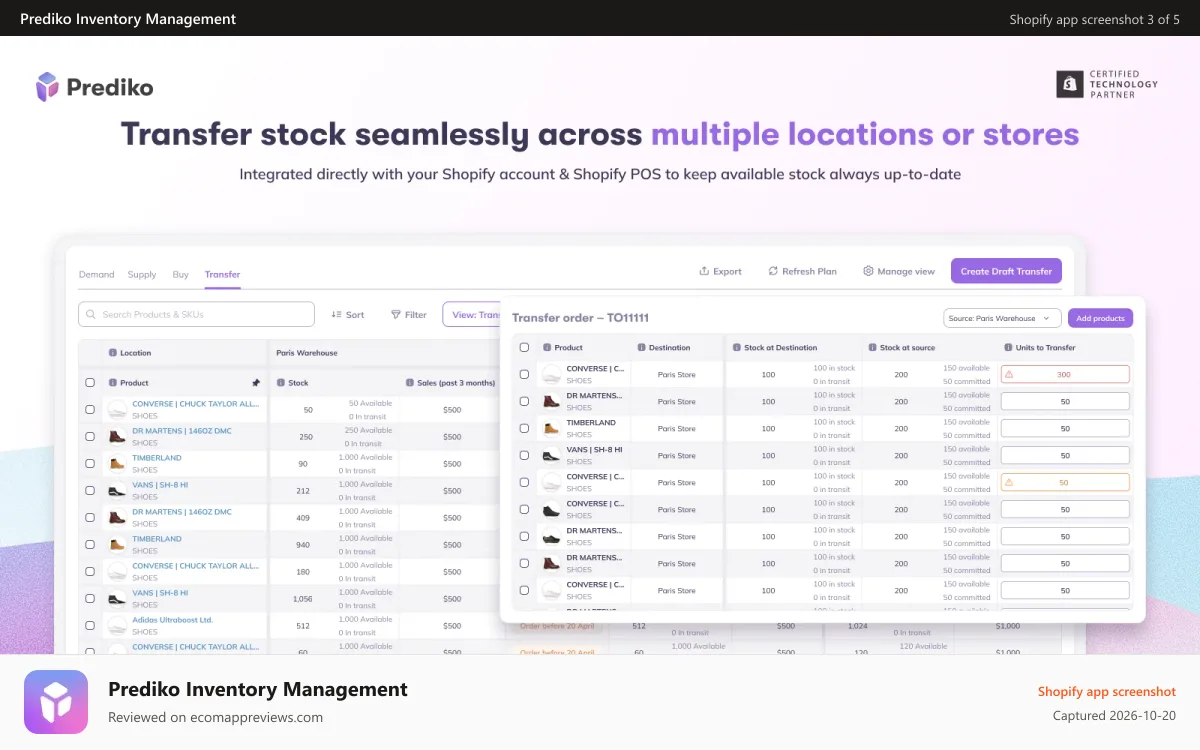Screen dimensions: 1200x750
Task: Click info icon beside Stock at Destination
Action: coord(737,348)
